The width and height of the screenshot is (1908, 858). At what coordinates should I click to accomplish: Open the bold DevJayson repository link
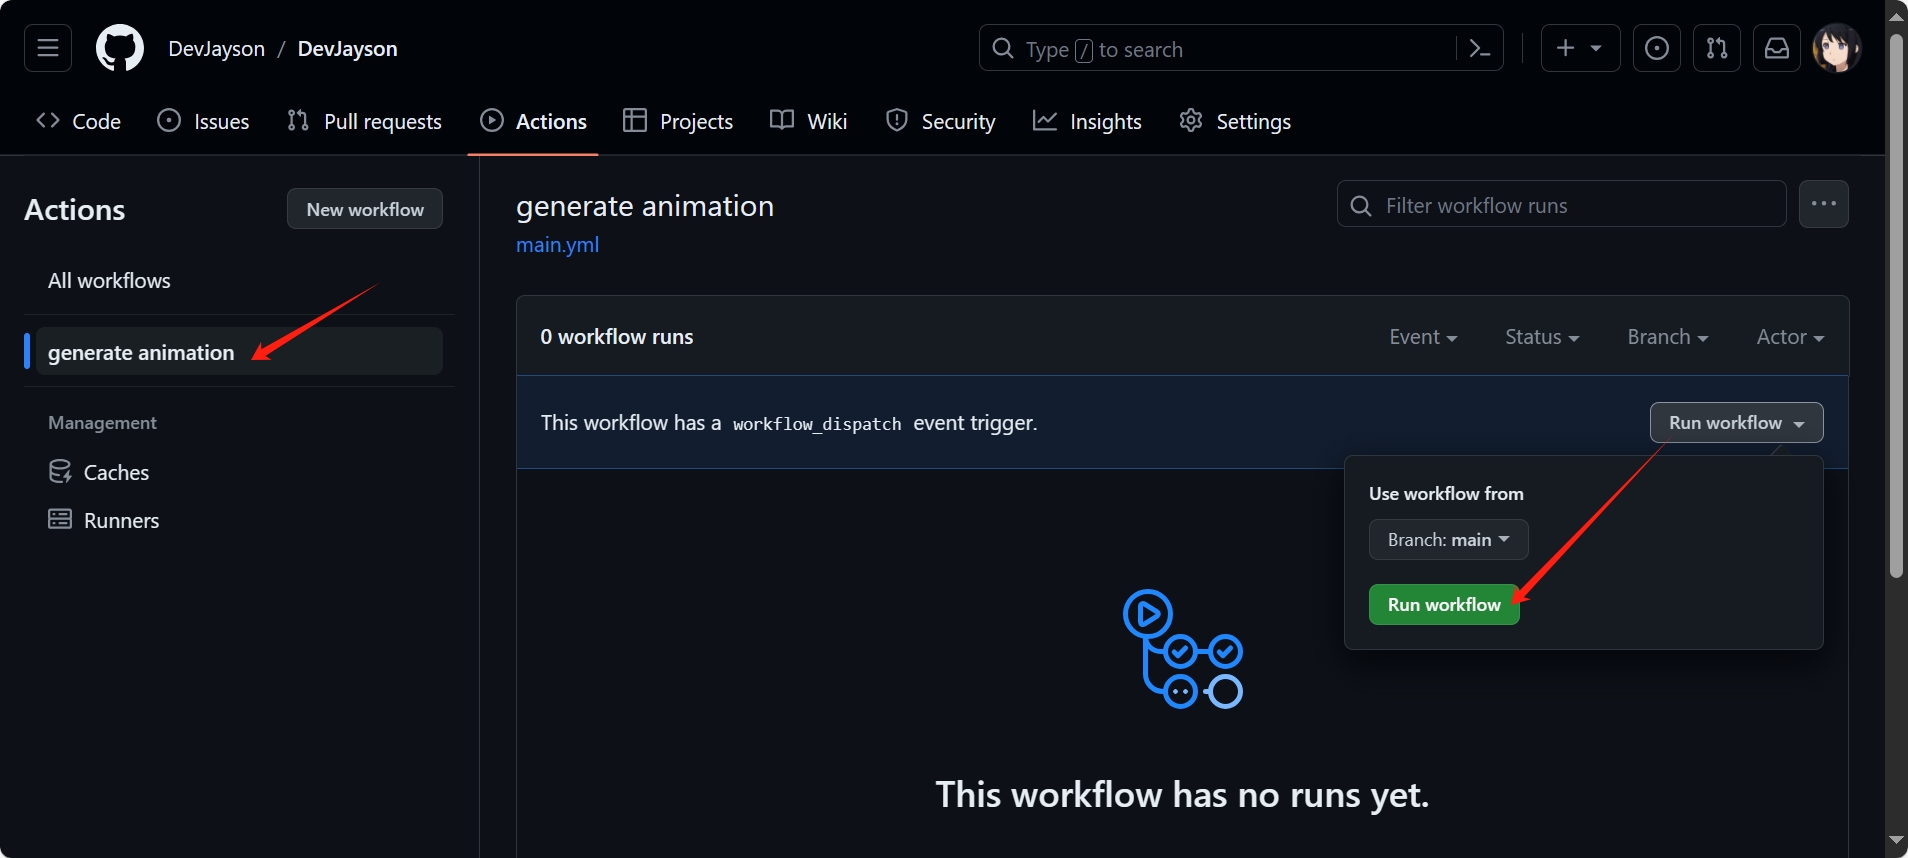coord(347,48)
